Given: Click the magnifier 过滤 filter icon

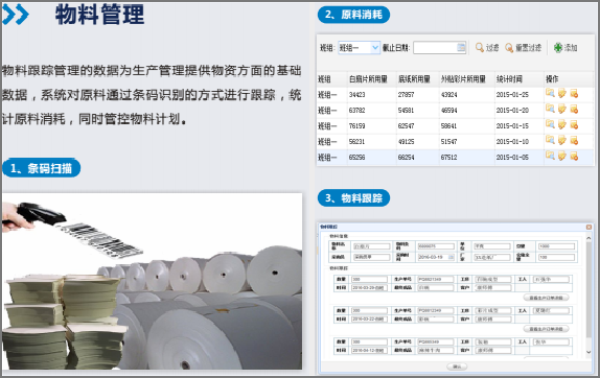Looking at the screenshot, I should pyautogui.click(x=479, y=47).
